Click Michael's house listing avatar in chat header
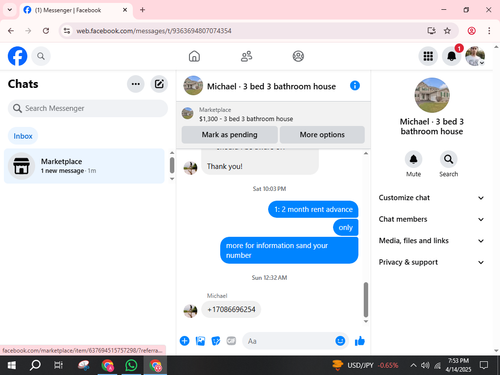500x375 pixels. [x=193, y=86]
